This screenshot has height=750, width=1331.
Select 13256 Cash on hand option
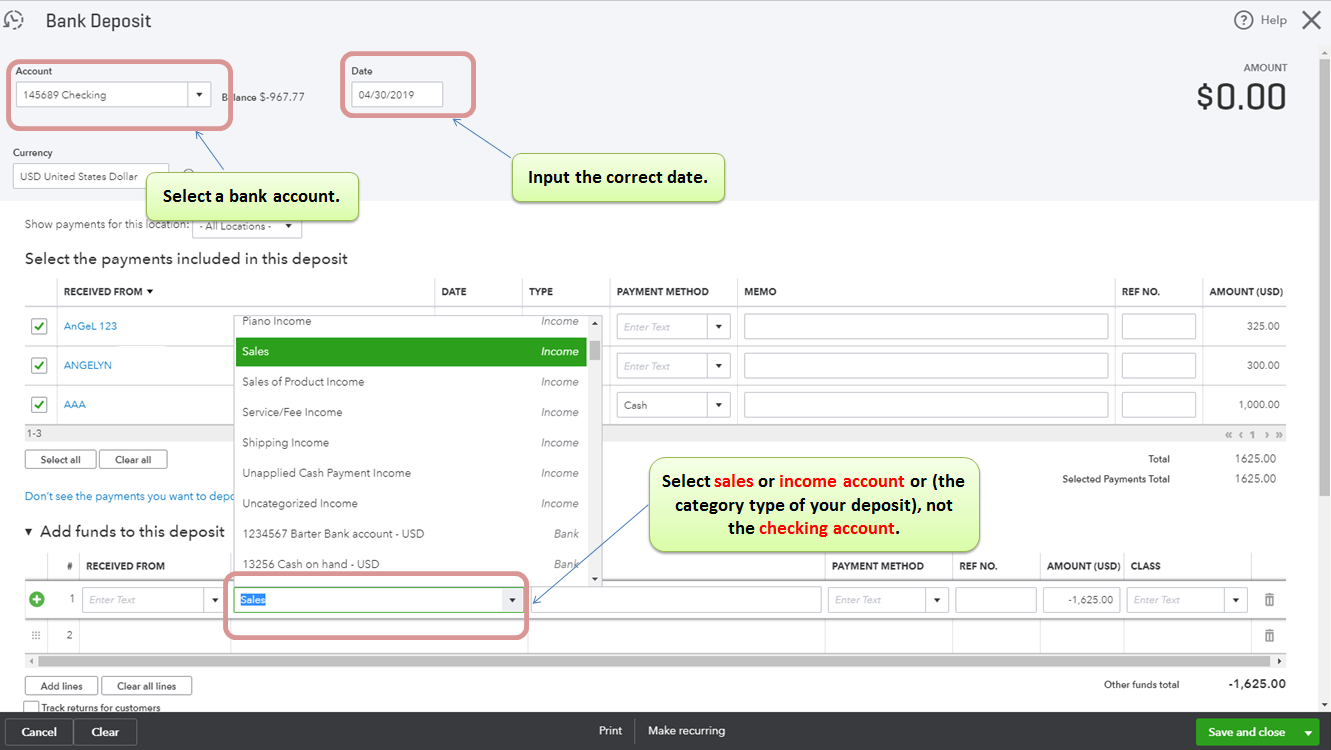pyautogui.click(x=411, y=564)
